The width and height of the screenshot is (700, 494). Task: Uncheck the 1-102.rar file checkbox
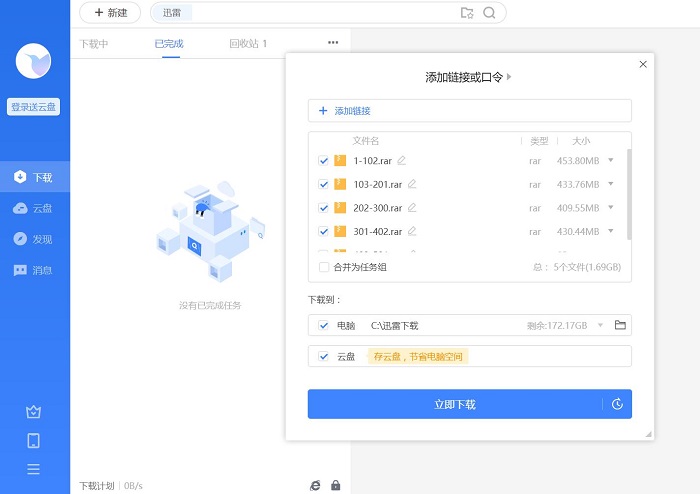tap(323, 160)
